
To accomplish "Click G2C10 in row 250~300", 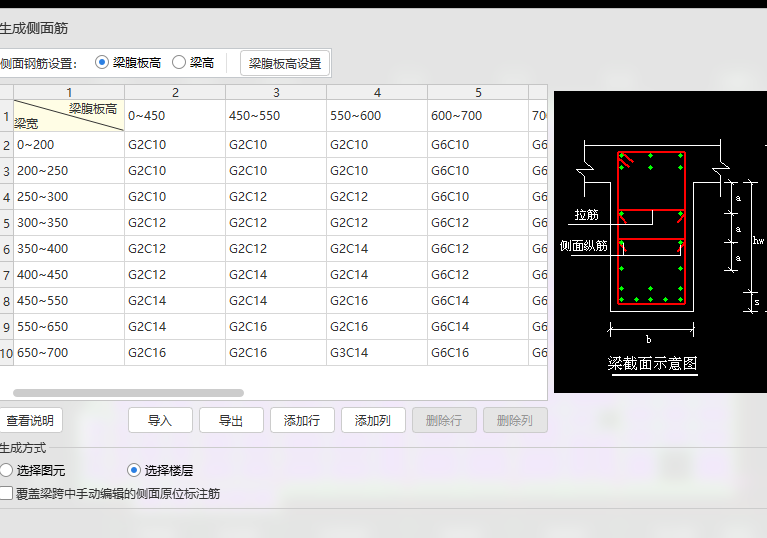I will (x=175, y=197).
